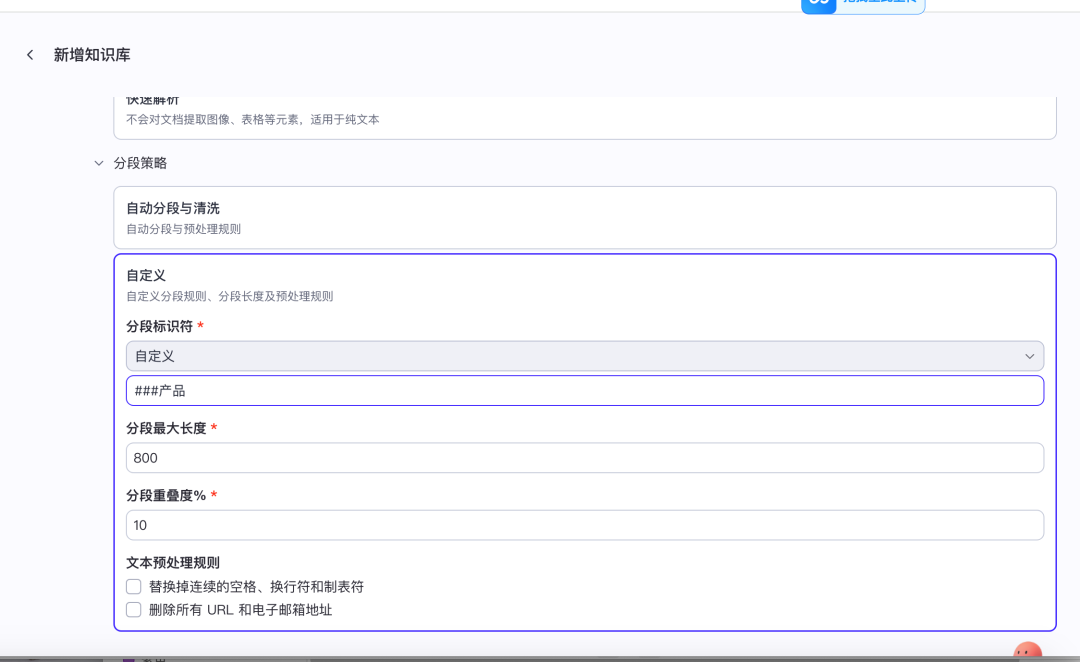Click the 自定义分段规则、分段长度及预处理规则 description
This screenshot has height=662, width=1080.
(x=229, y=296)
